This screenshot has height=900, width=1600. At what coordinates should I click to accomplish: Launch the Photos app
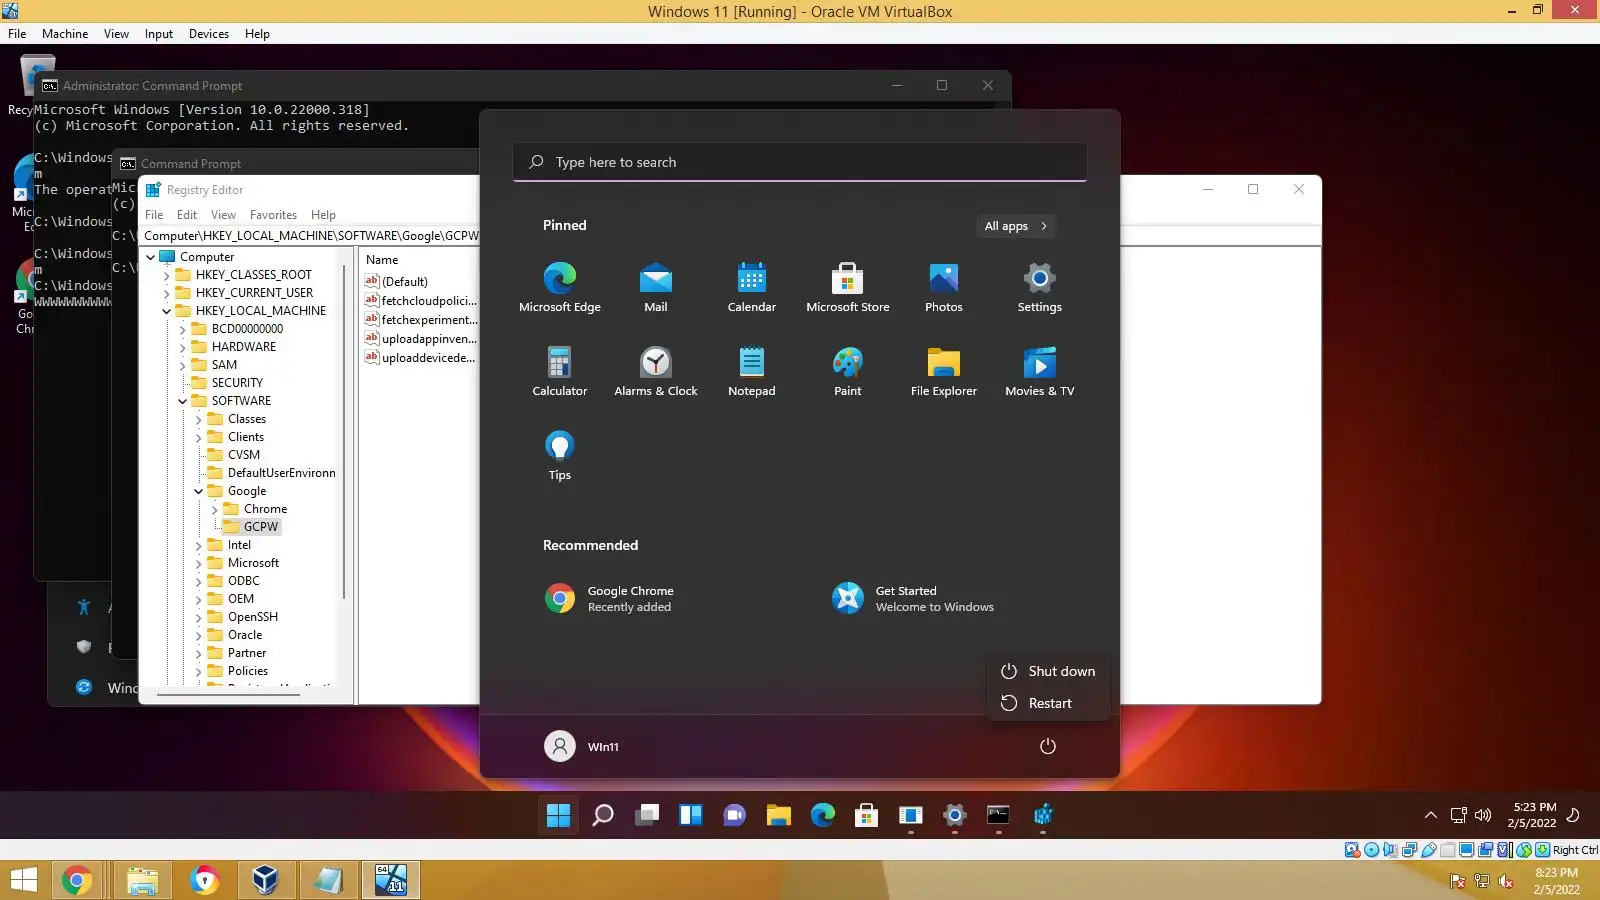point(944,287)
